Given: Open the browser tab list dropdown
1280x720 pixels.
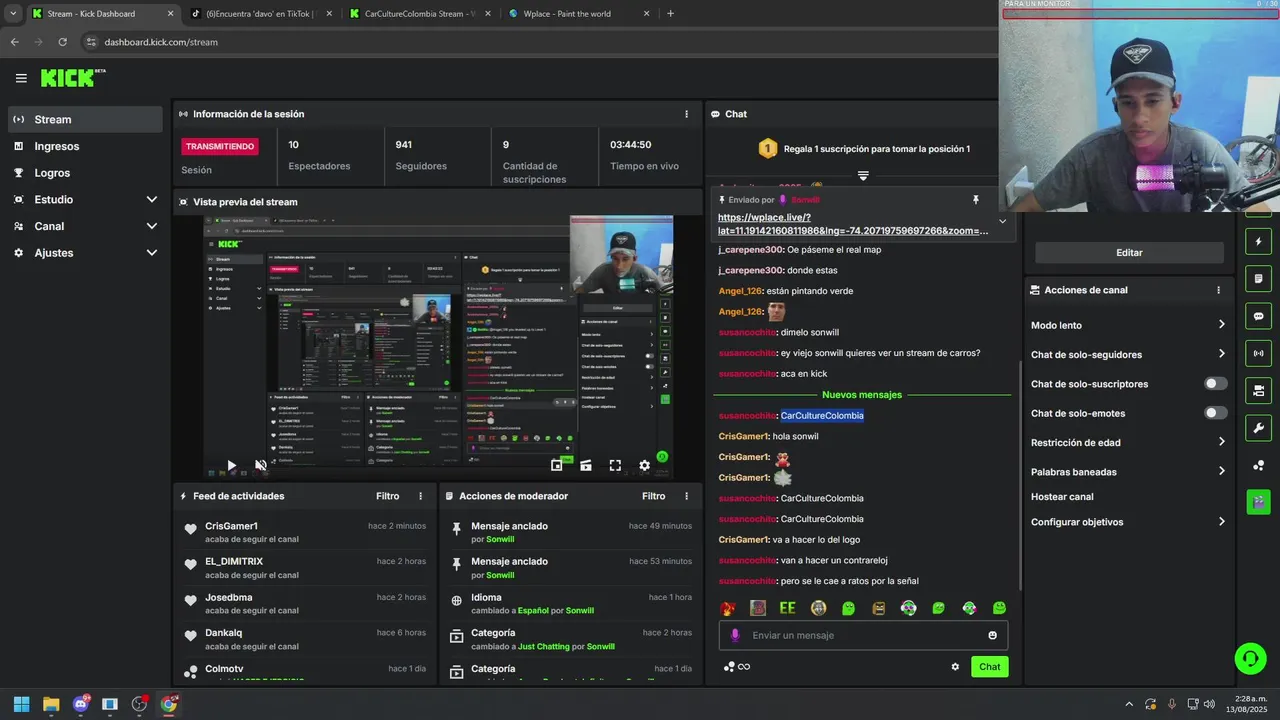Looking at the screenshot, I should click(13, 14).
